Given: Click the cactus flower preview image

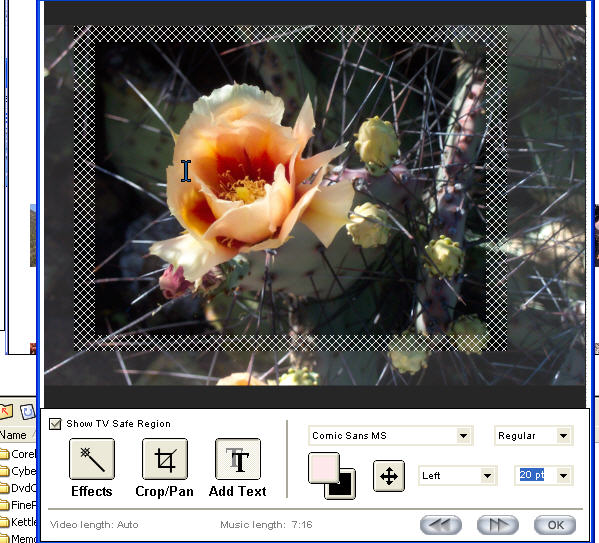Looking at the screenshot, I should (x=315, y=205).
